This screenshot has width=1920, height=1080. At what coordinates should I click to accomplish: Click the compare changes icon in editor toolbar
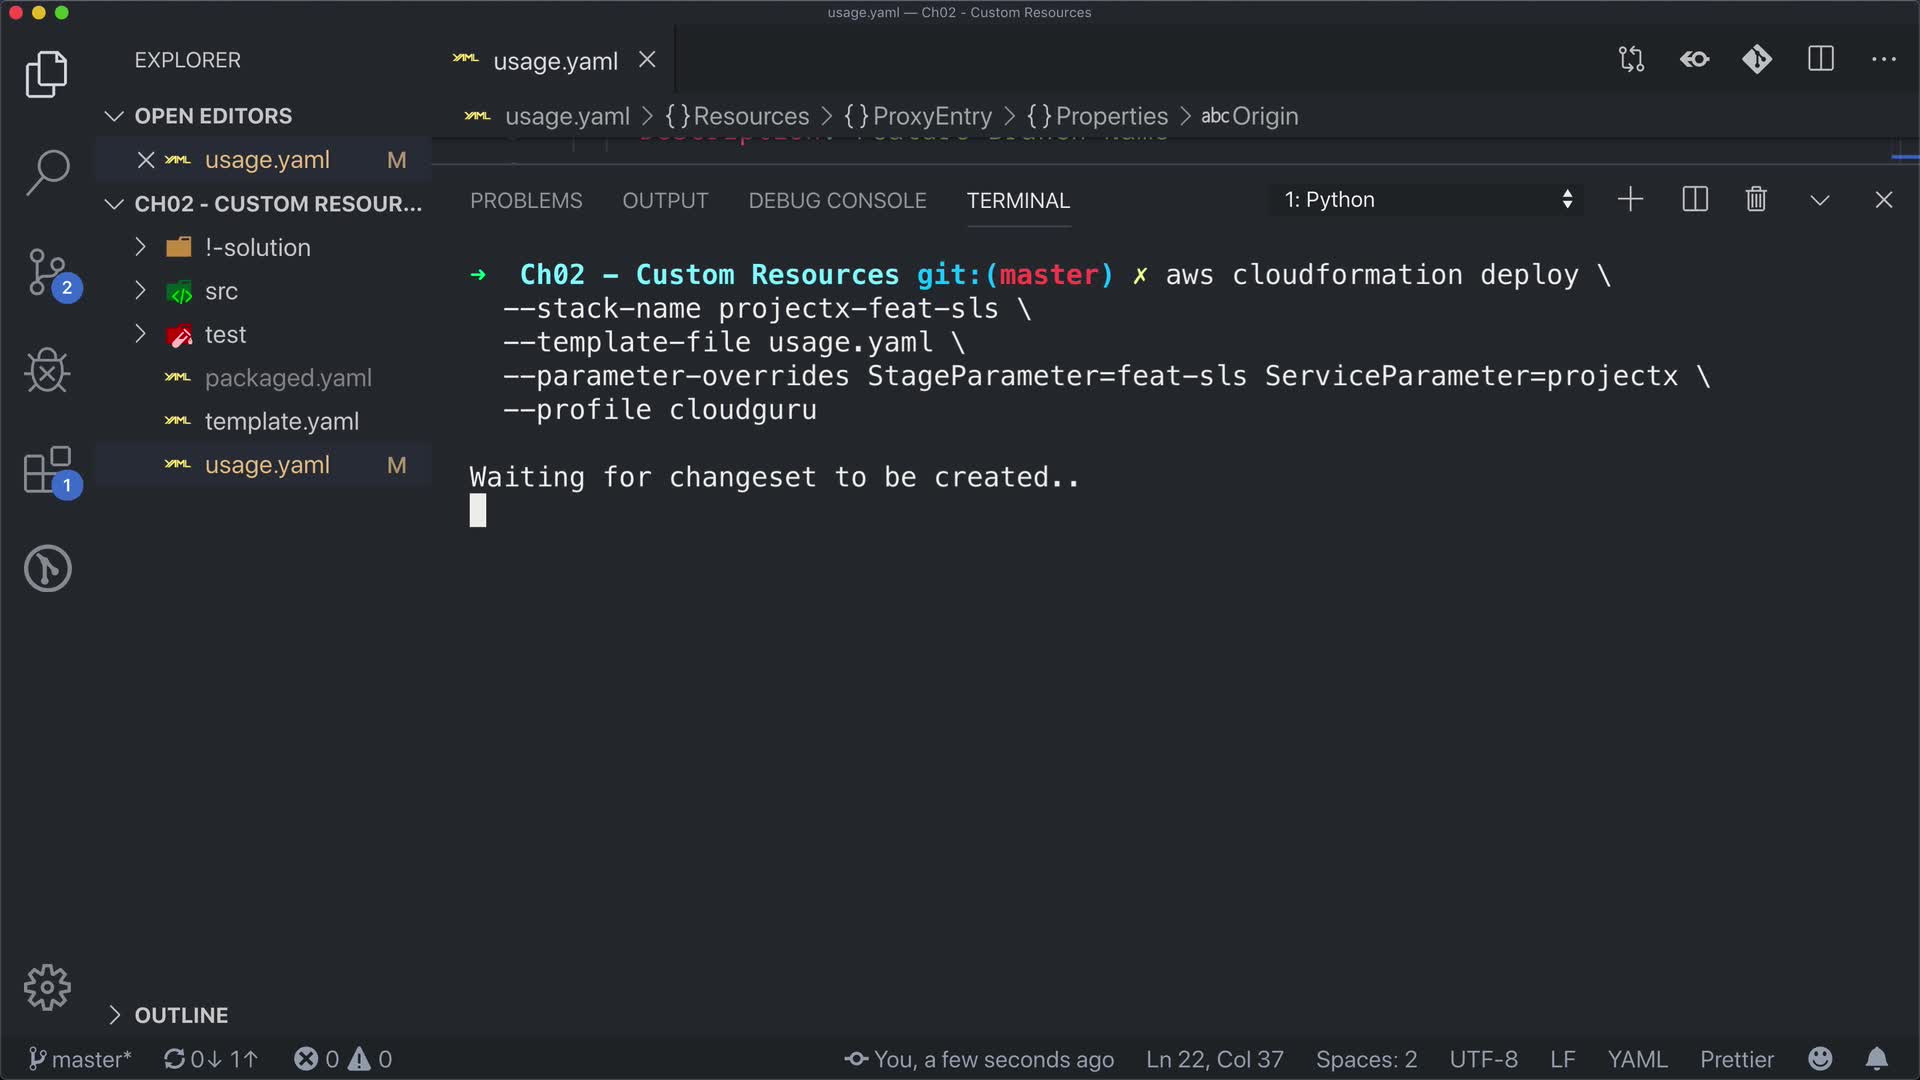tap(1631, 60)
